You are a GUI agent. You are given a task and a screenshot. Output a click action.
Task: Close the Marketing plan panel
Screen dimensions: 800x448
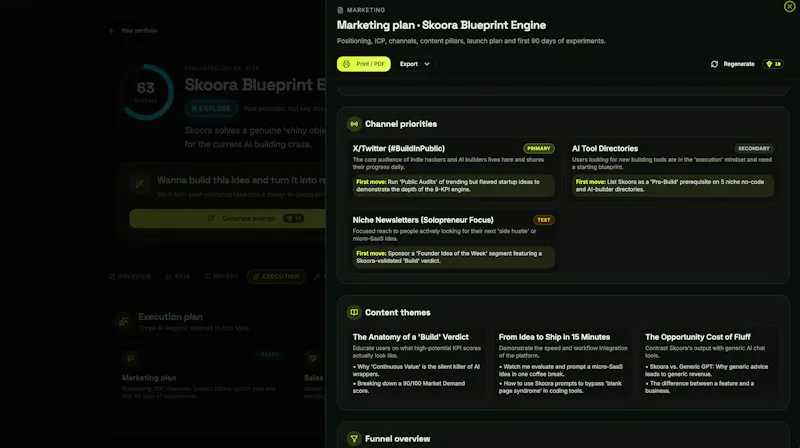click(789, 6)
